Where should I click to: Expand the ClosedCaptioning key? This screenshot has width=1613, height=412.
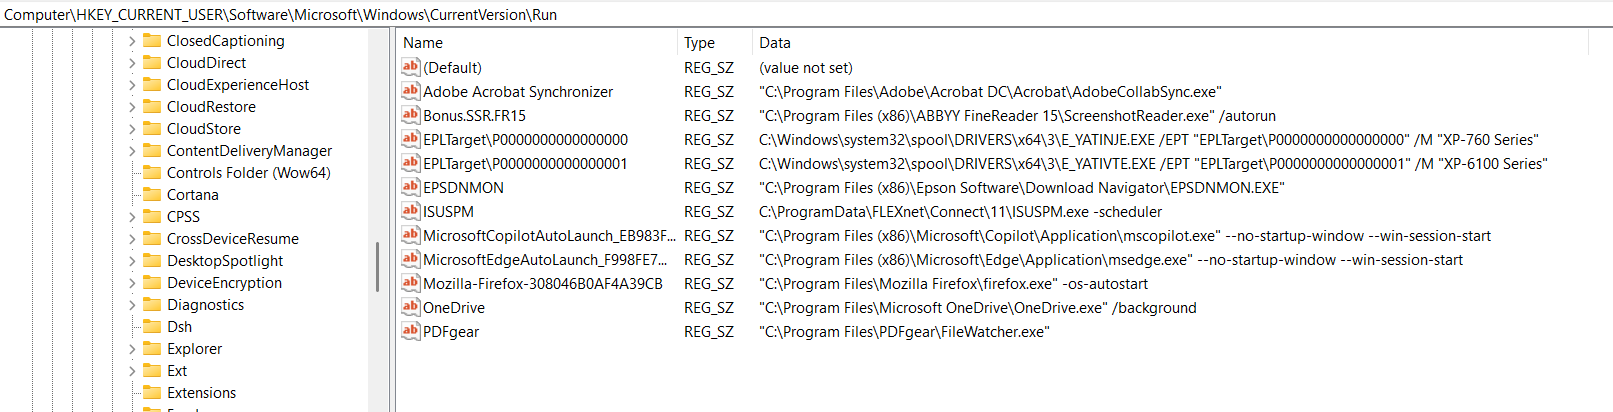pyautogui.click(x=132, y=41)
